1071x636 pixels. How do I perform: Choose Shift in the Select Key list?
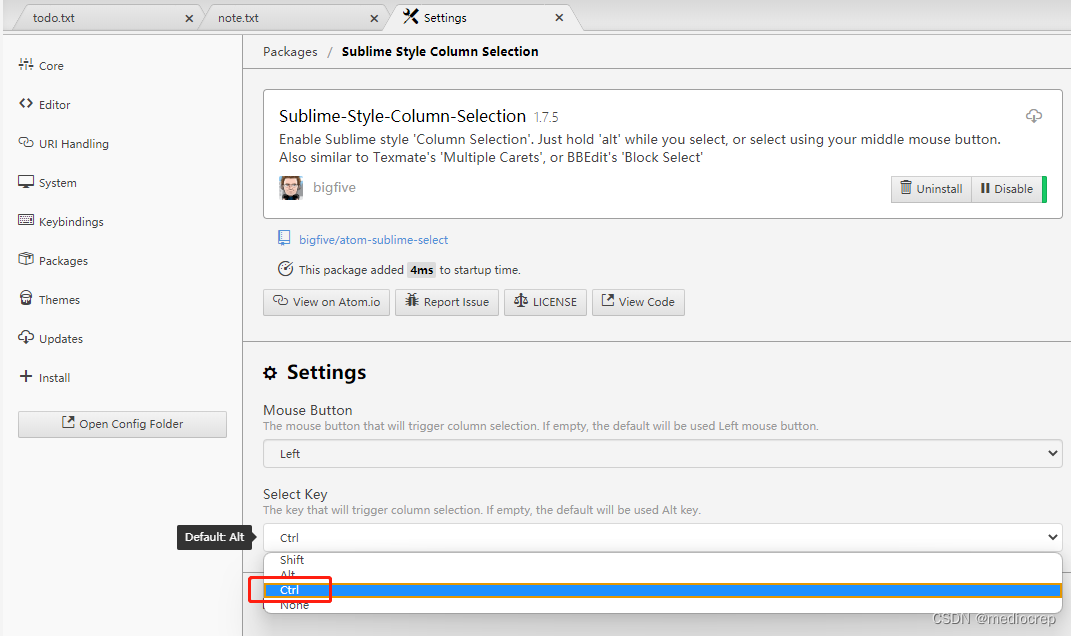(663, 559)
